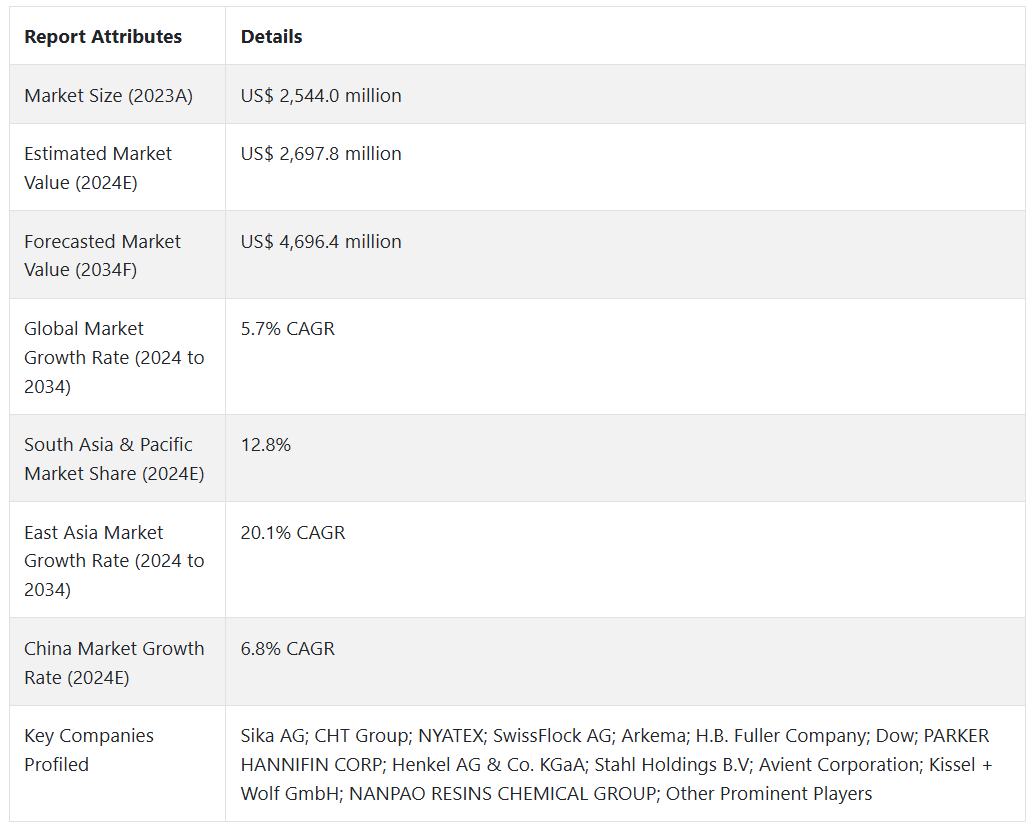Click the 'US$ 2,697.8 million' value
Viewport: 1036px width, 828px height.
click(x=321, y=154)
